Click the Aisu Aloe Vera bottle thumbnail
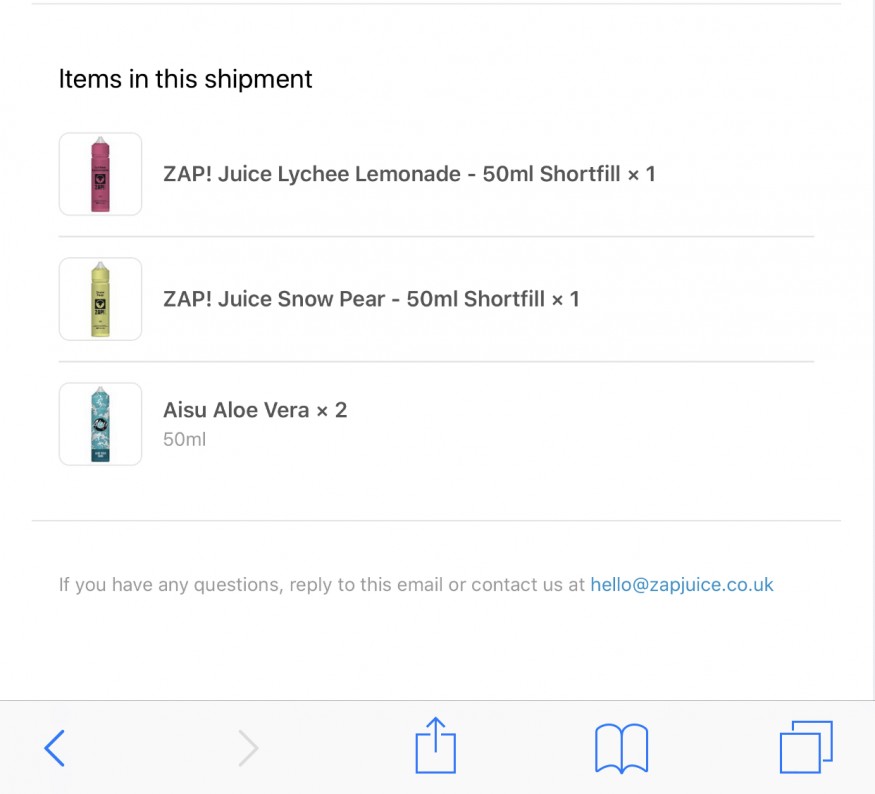This screenshot has width=875, height=794. [x=100, y=424]
